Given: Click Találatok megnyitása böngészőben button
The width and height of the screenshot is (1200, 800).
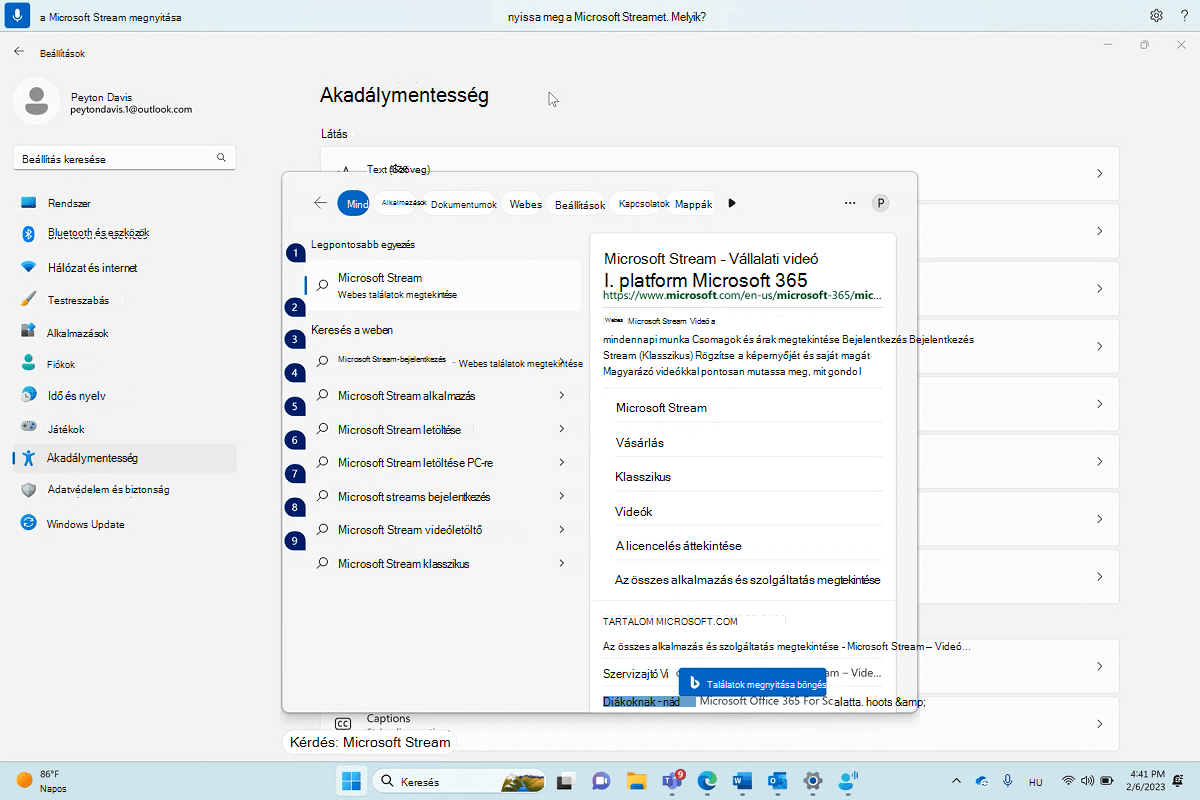Looking at the screenshot, I should tap(753, 683).
